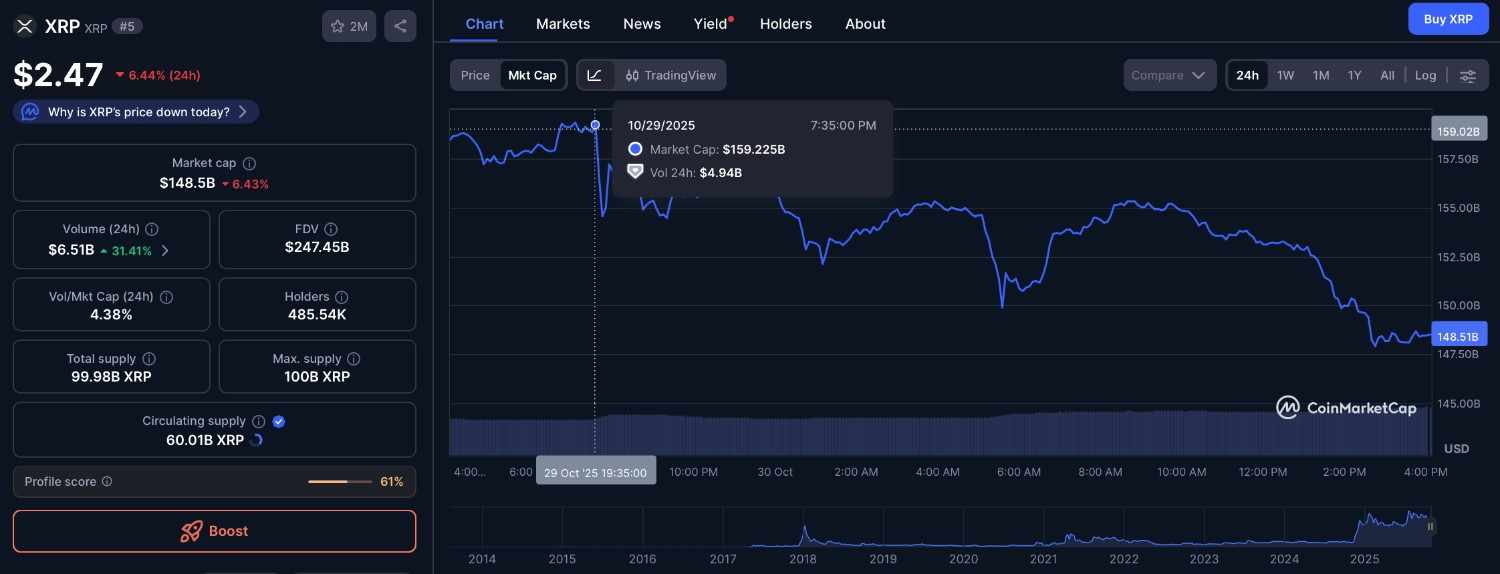Open the Compare dropdown
Viewport: 1500px width, 574px height.
[1170, 75]
